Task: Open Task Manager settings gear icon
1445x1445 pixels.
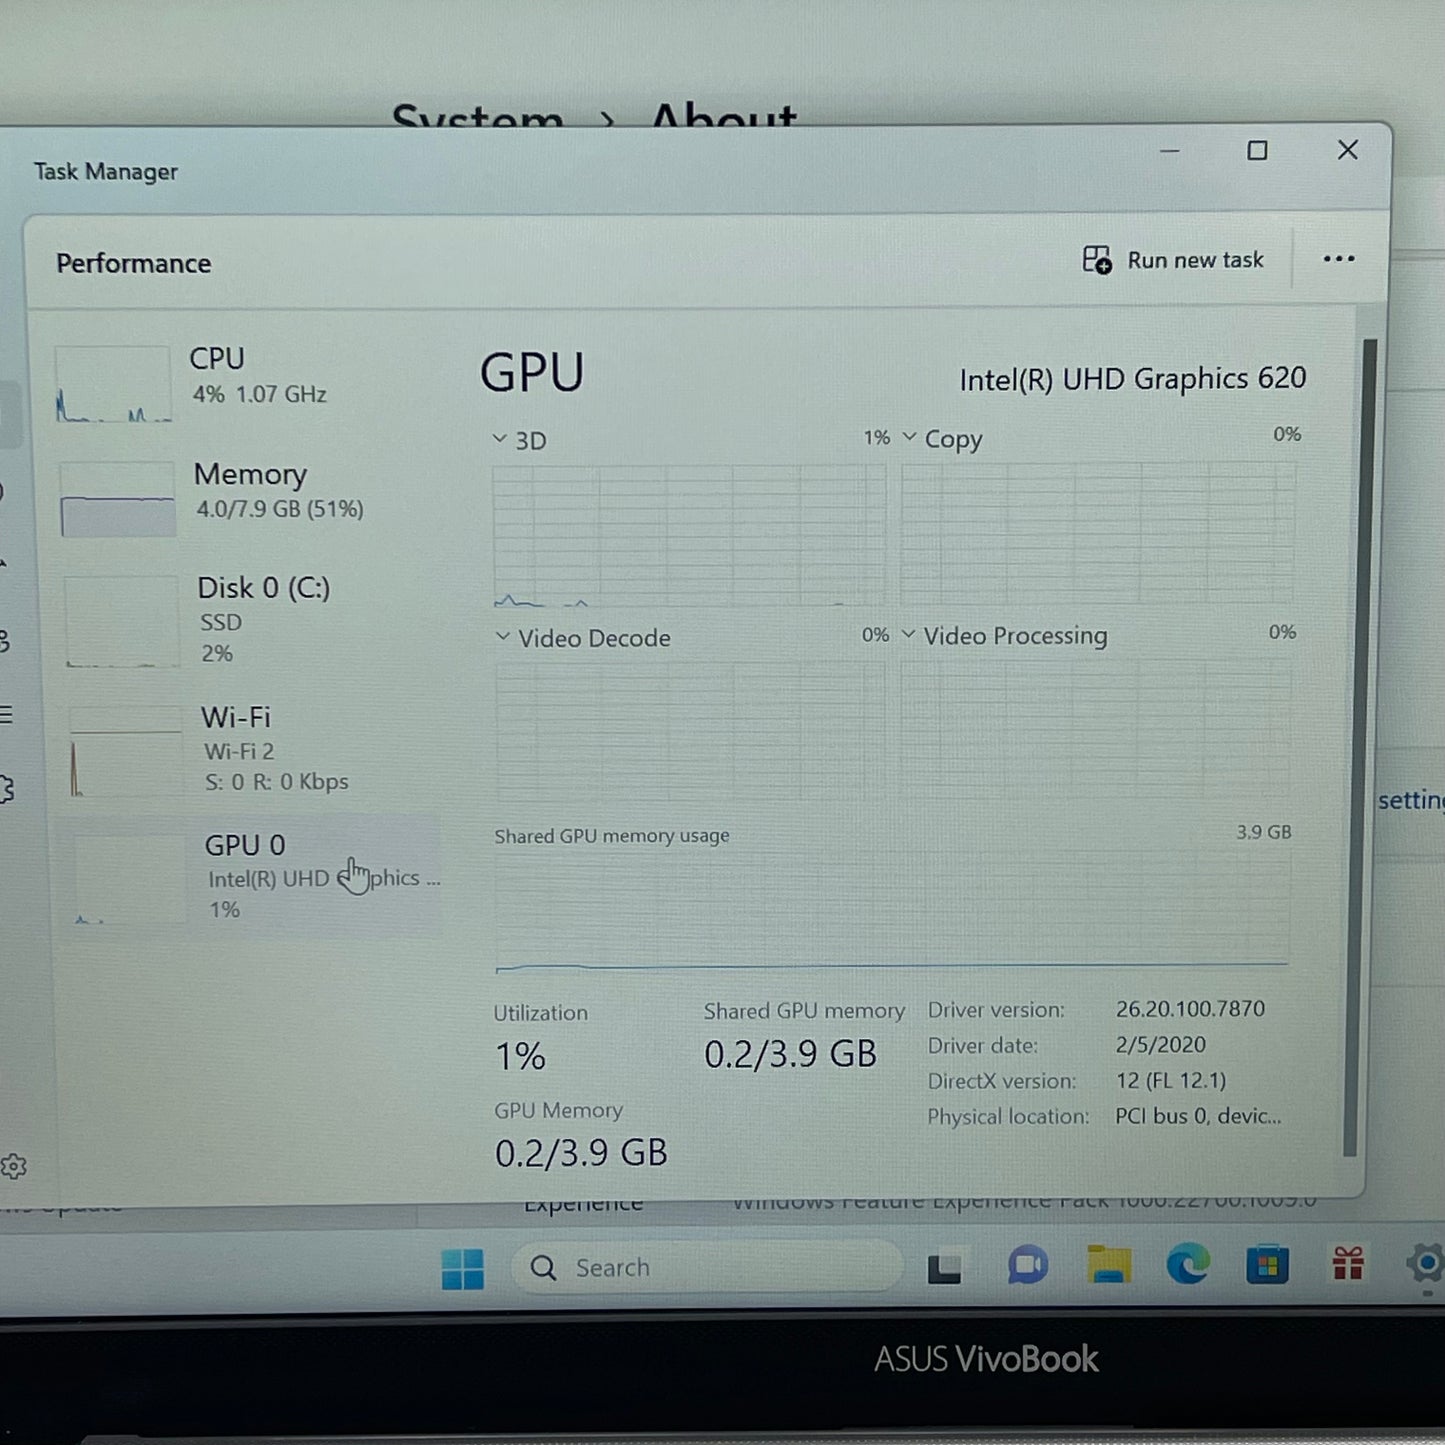Action: [14, 1166]
